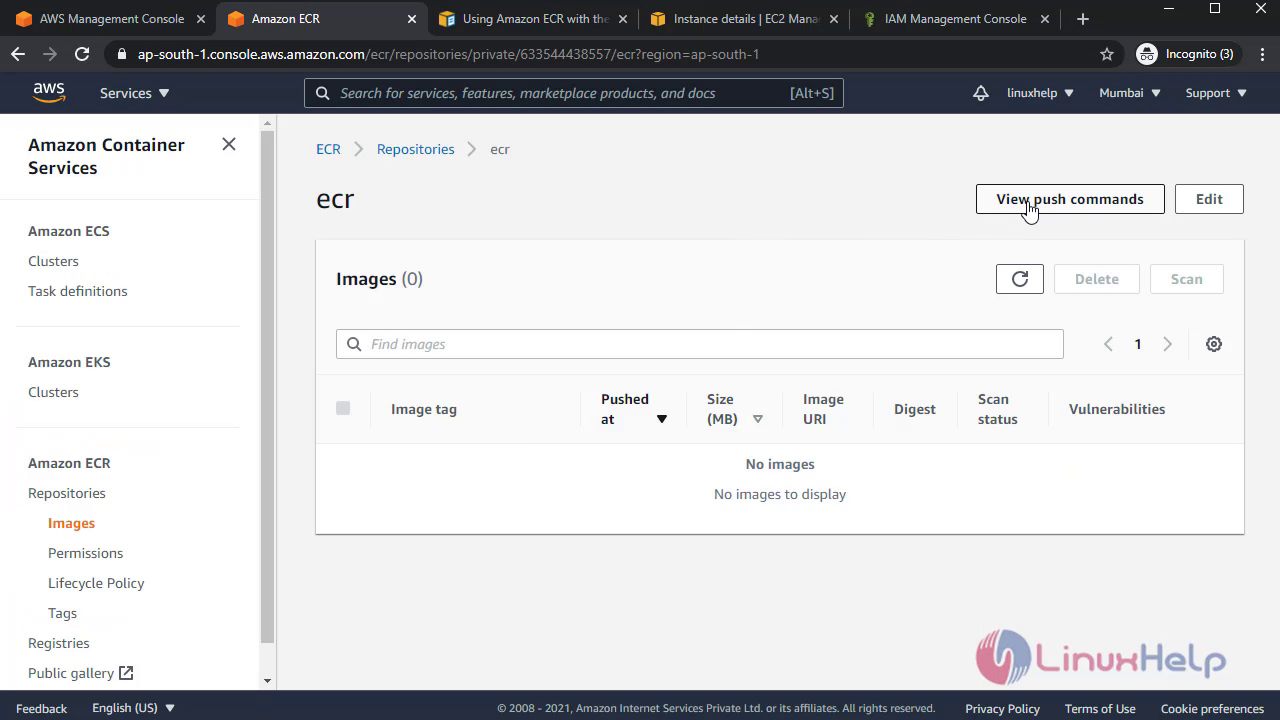Click the refresh images button
Viewport: 1280px width, 720px height.
(x=1020, y=279)
